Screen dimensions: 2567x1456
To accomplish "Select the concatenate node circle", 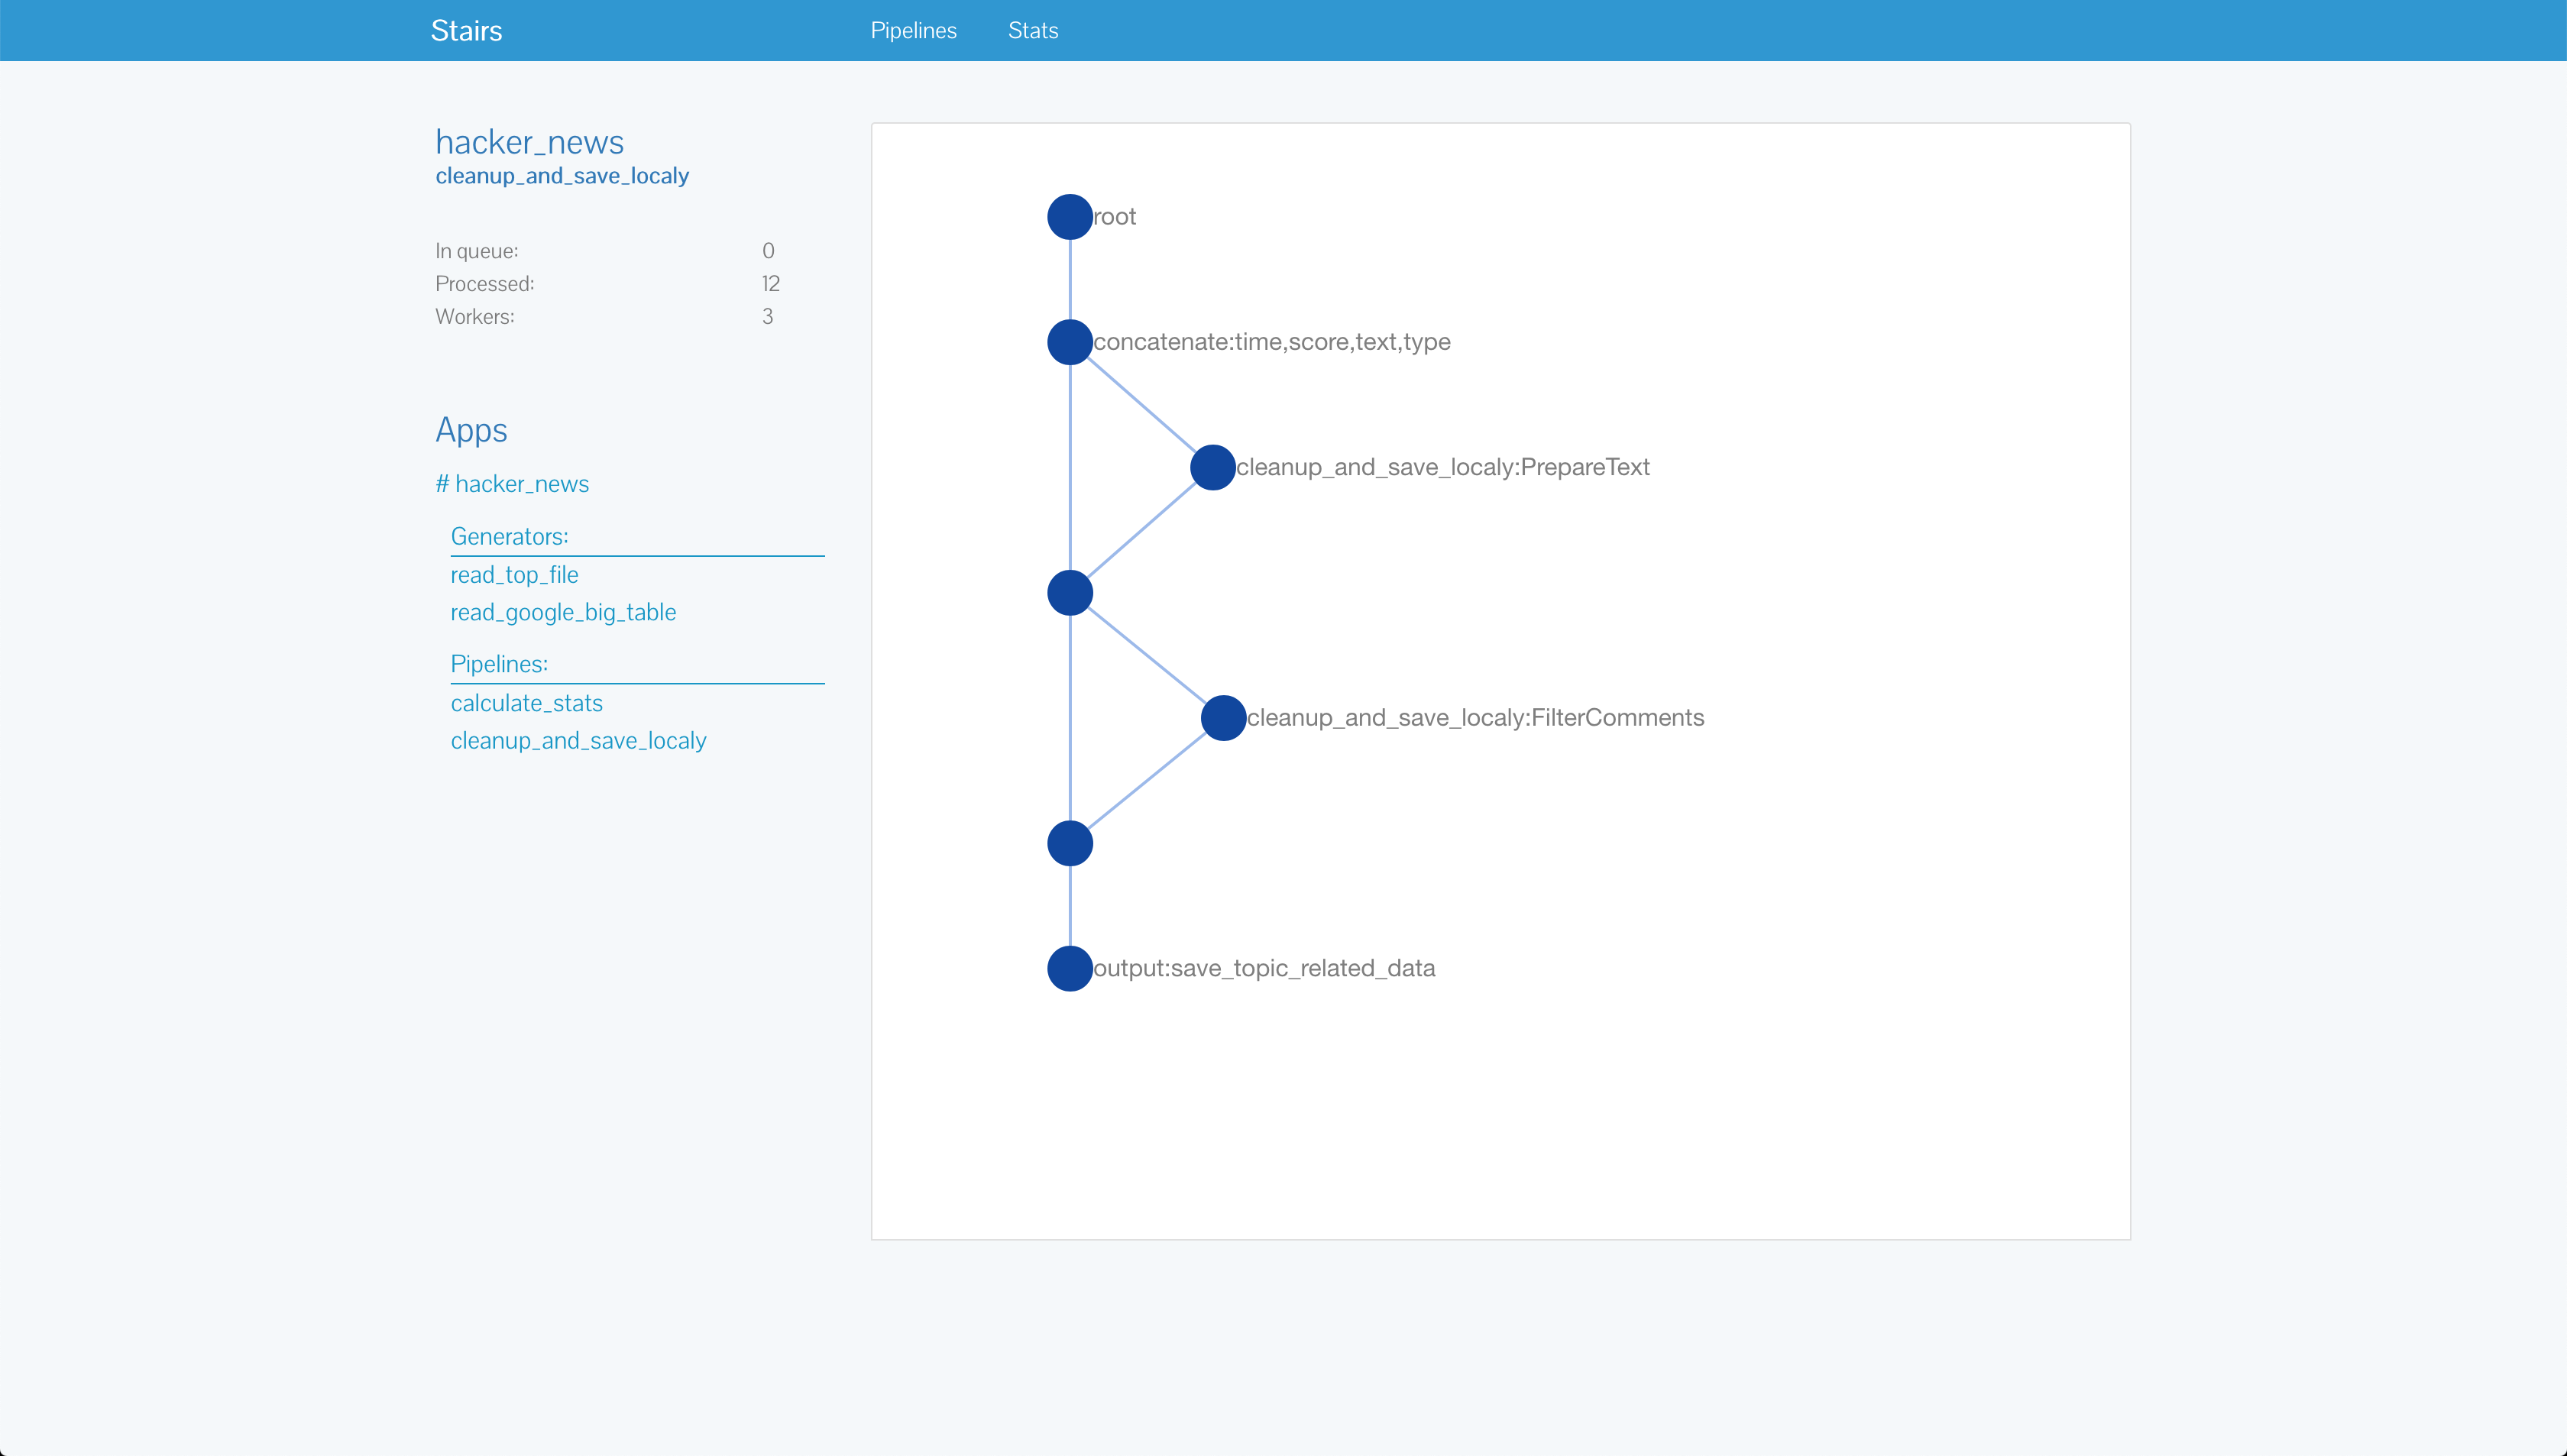I will pyautogui.click(x=1069, y=342).
